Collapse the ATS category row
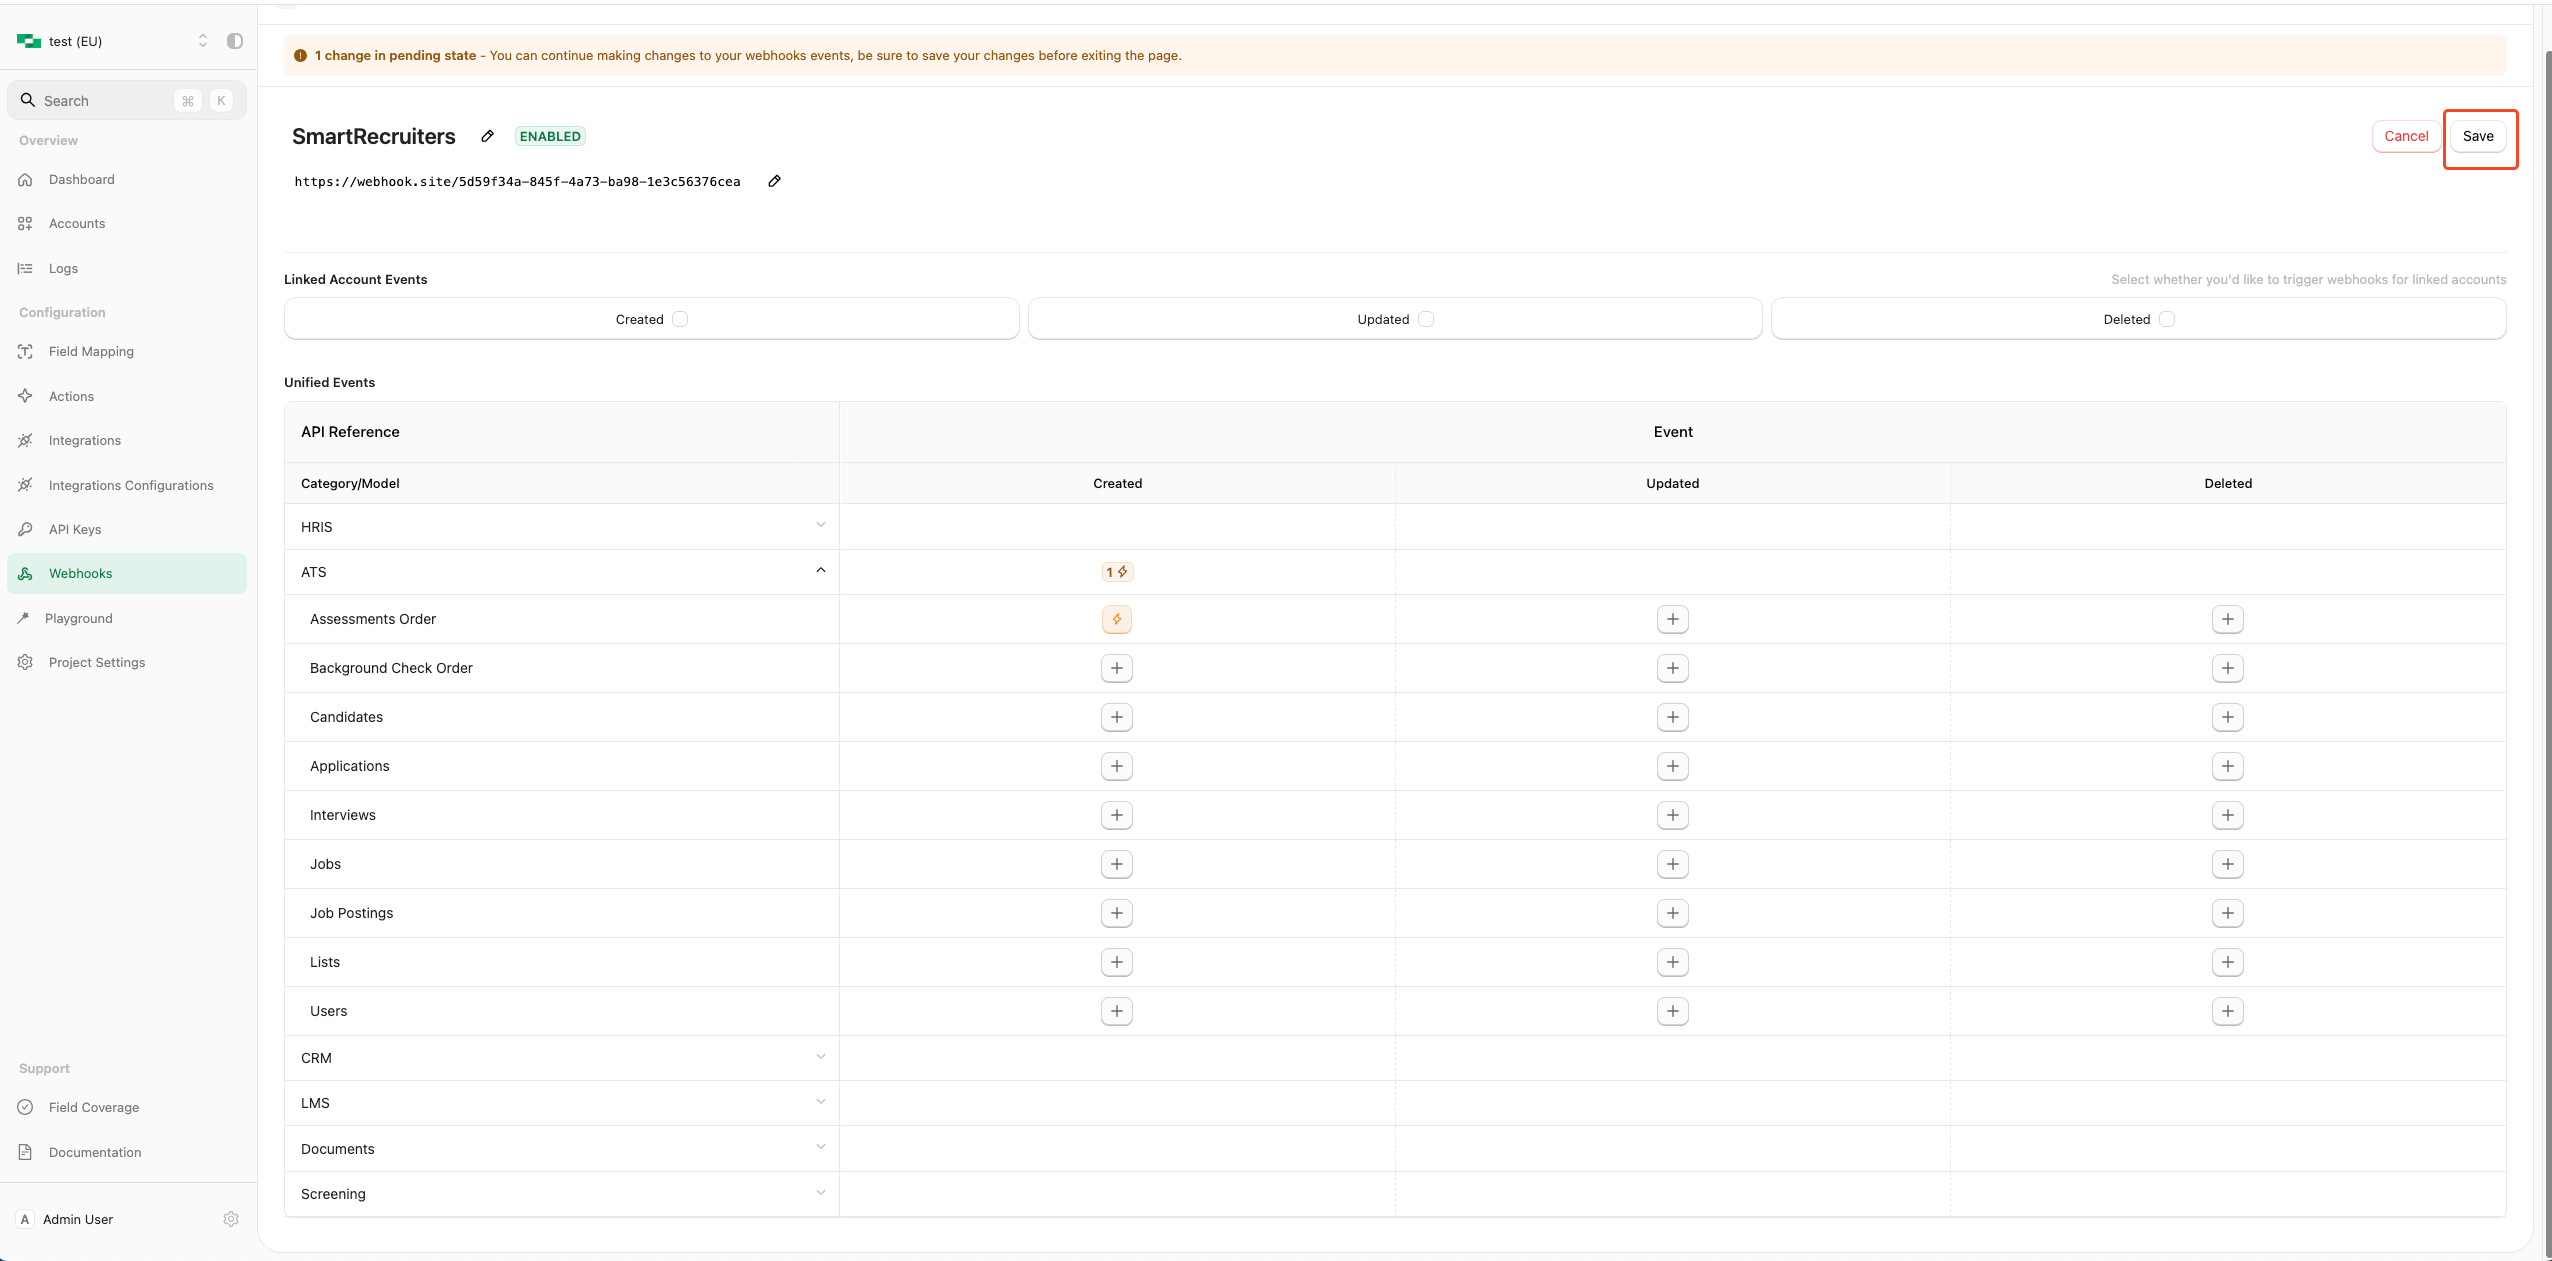 [x=820, y=570]
